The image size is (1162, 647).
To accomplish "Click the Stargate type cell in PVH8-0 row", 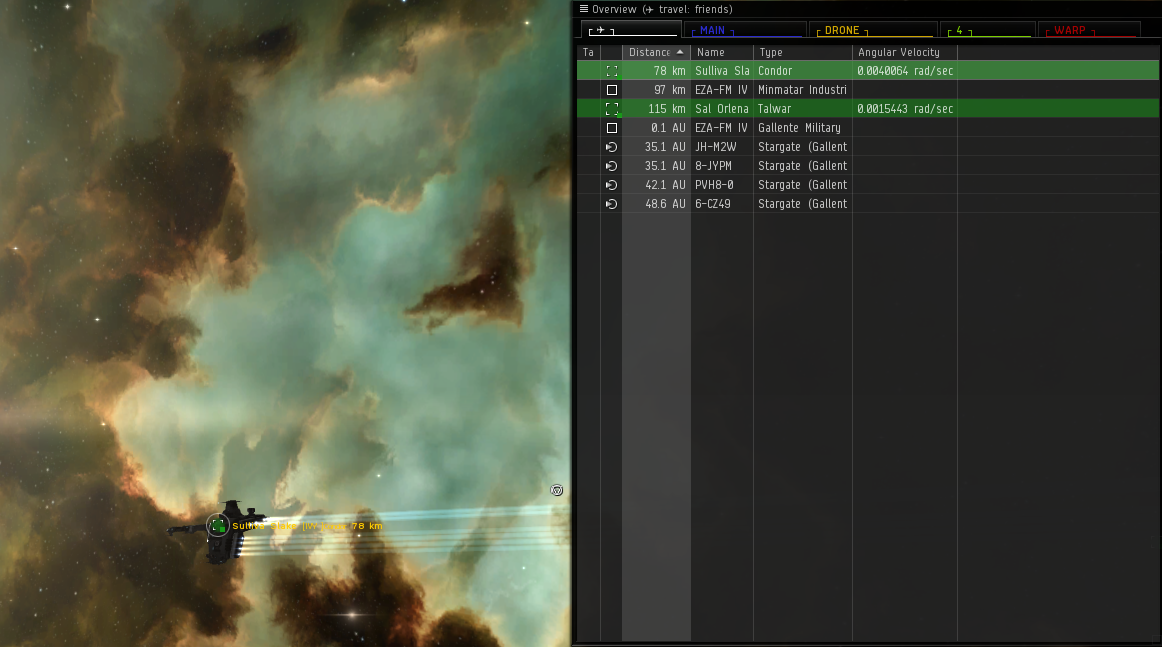I will coord(802,185).
